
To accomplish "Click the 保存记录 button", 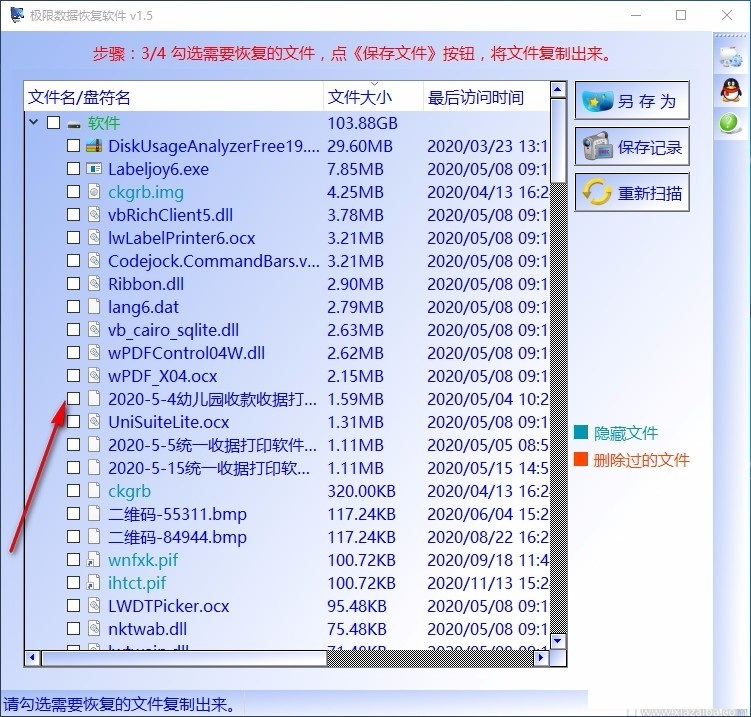I will [x=632, y=147].
